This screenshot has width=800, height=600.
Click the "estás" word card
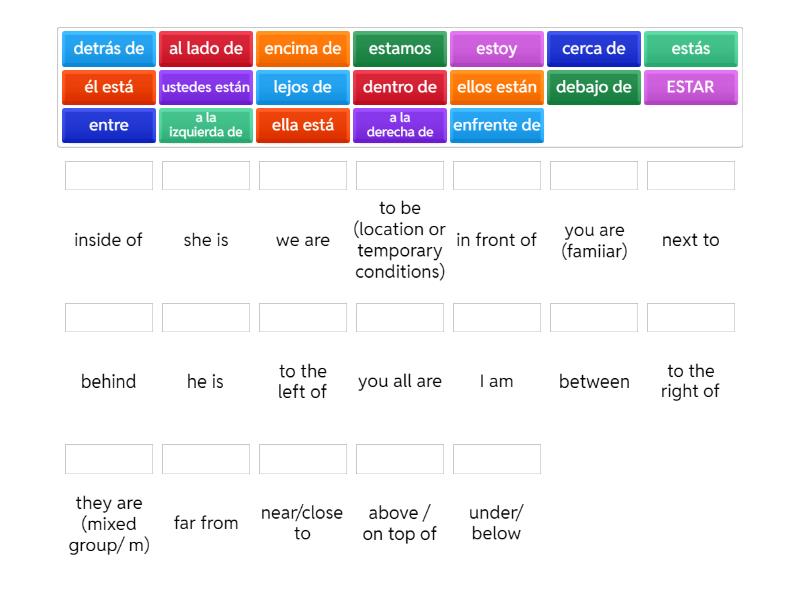click(690, 47)
